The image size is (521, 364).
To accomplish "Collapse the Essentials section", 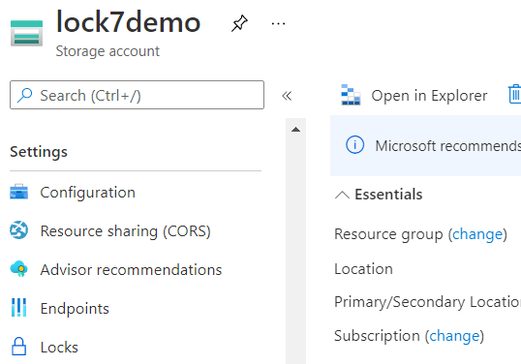I will (342, 195).
